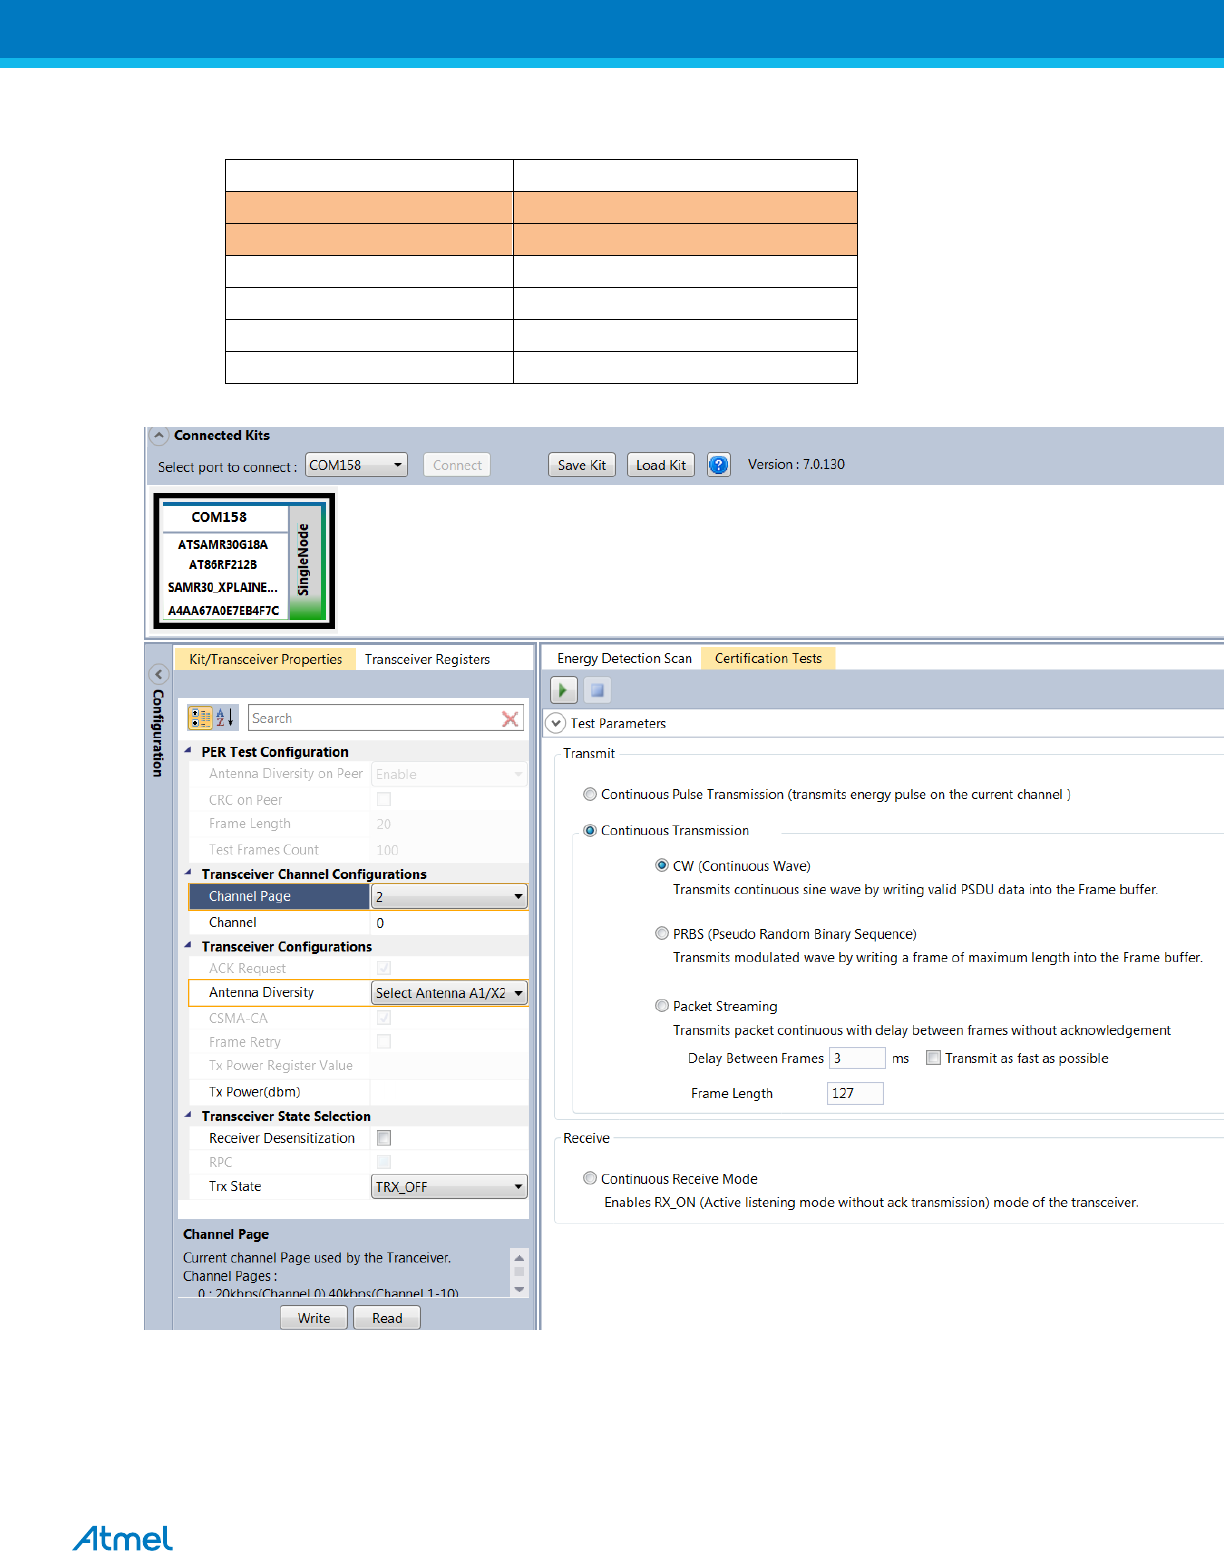Open Trx State dropdown
Viewport: 1224px width, 1551px height.
click(x=449, y=1187)
